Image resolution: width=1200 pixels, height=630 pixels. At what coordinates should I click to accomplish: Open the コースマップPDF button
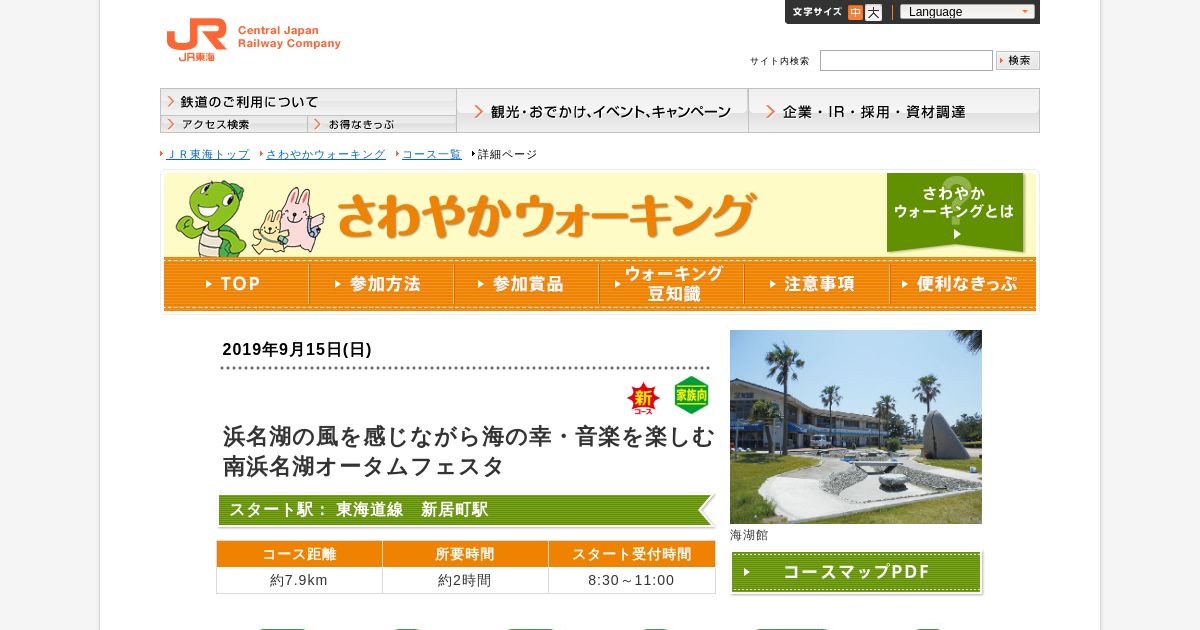coord(856,572)
